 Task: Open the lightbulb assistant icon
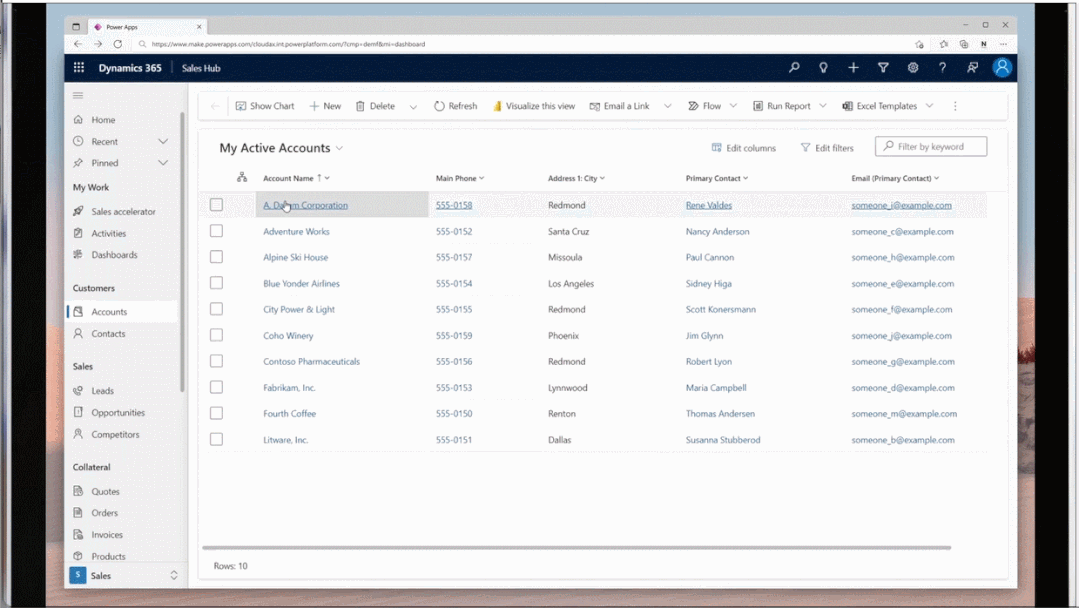click(823, 67)
